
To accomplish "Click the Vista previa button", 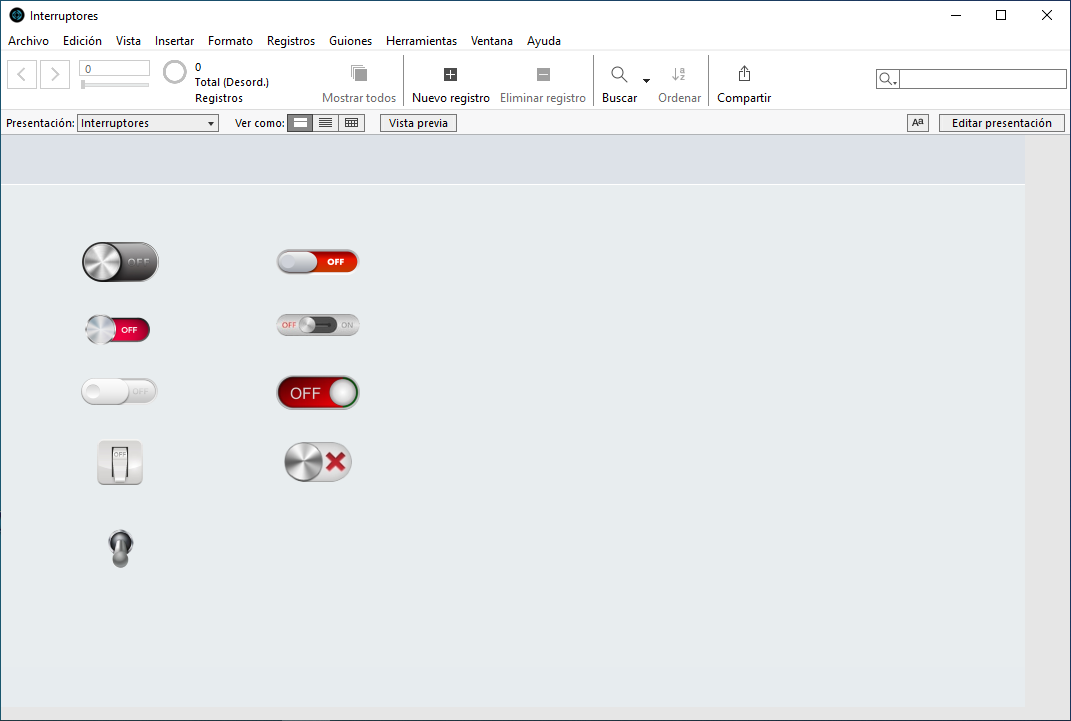I will [418, 123].
